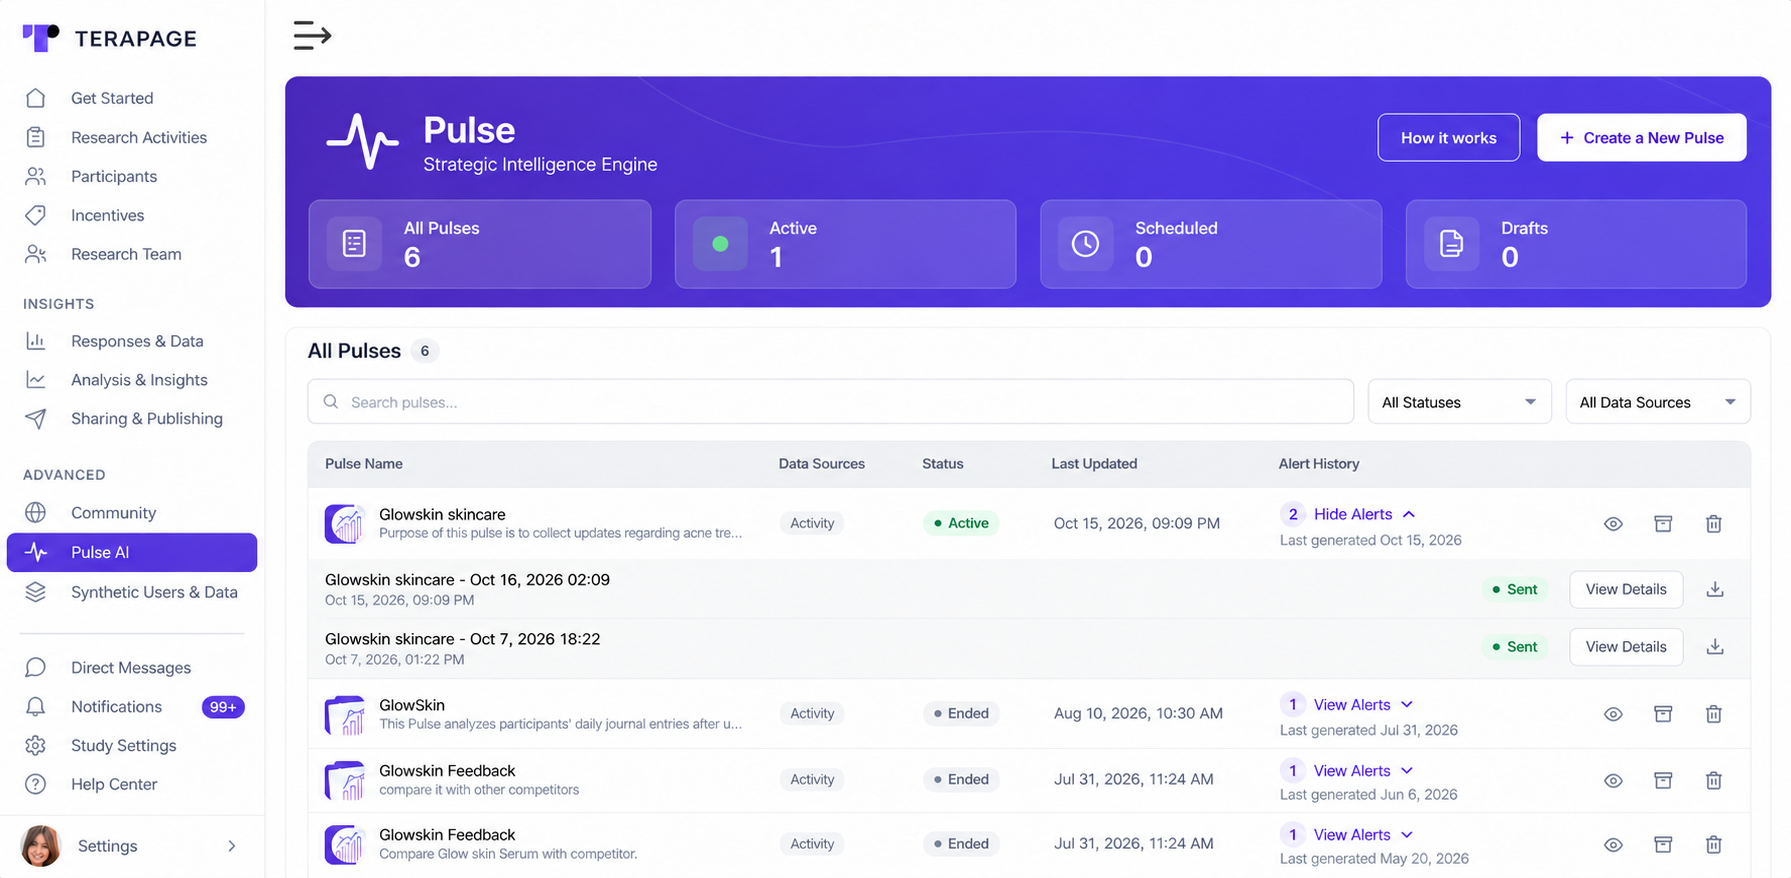Delete the 'compare it with other competitors' pulse
This screenshot has height=878, width=1791.
[x=1713, y=780]
